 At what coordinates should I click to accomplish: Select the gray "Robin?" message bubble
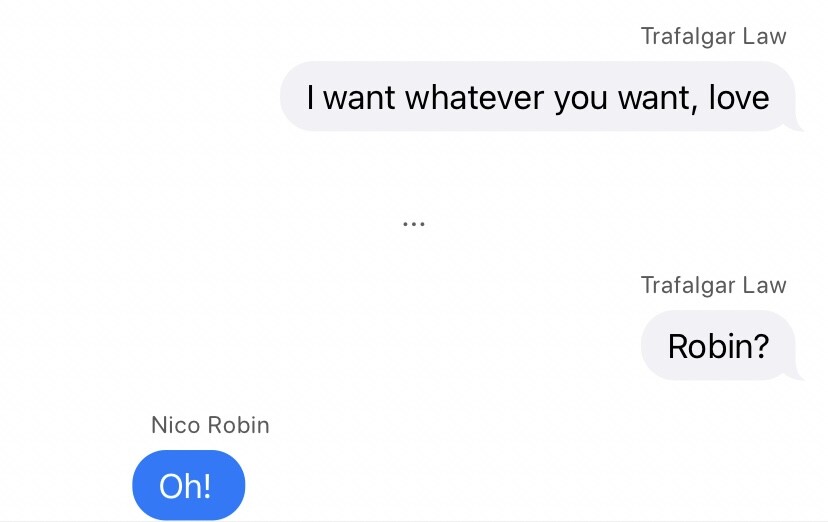(x=718, y=346)
